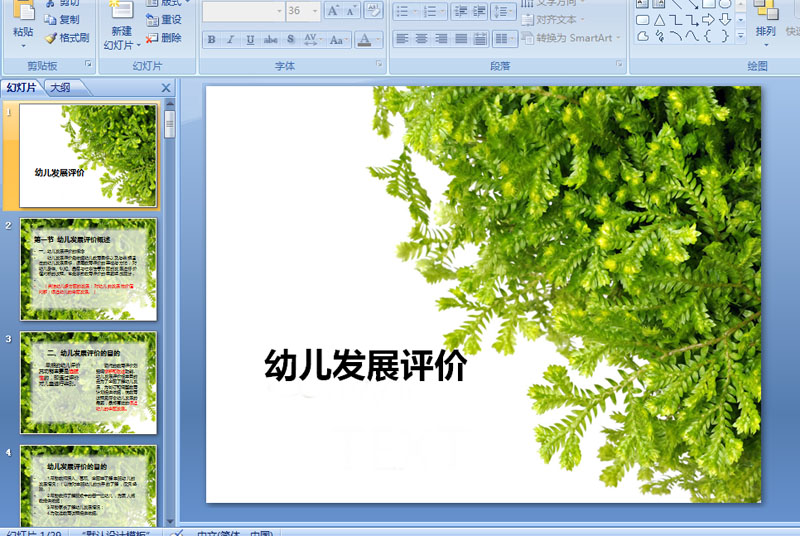Open font color A swatch
The height and width of the screenshot is (536, 800).
tap(364, 39)
